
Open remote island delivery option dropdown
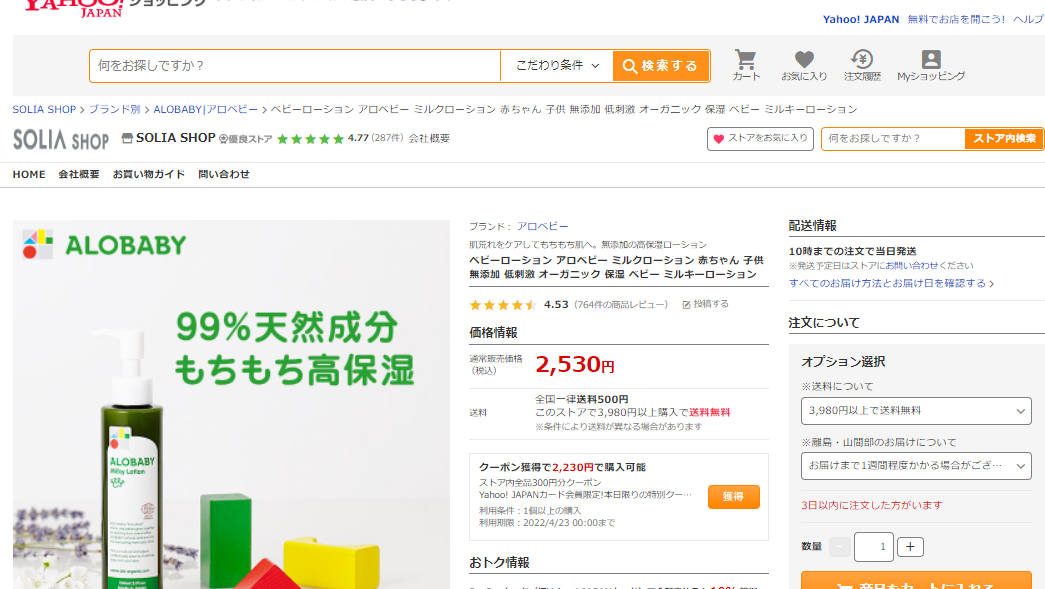pyautogui.click(x=916, y=466)
